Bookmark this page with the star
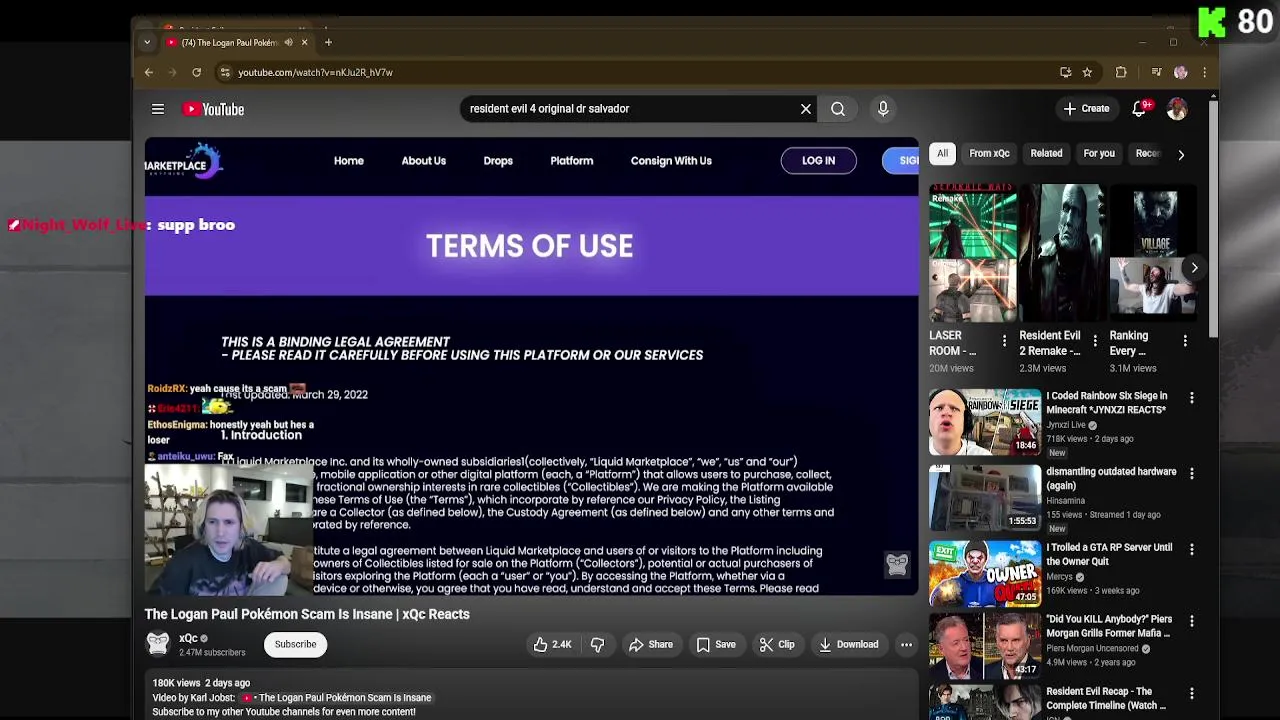The image size is (1280, 720). (1087, 72)
